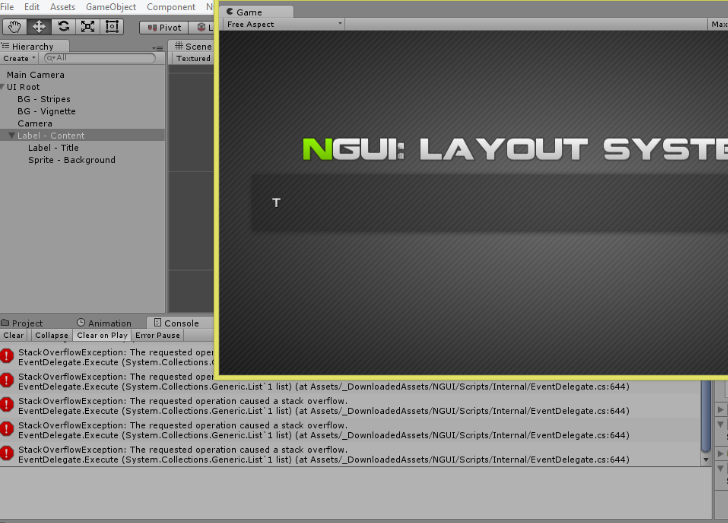Select the third StackOverflowException console entry
The height and width of the screenshot is (523, 728).
pos(351,406)
